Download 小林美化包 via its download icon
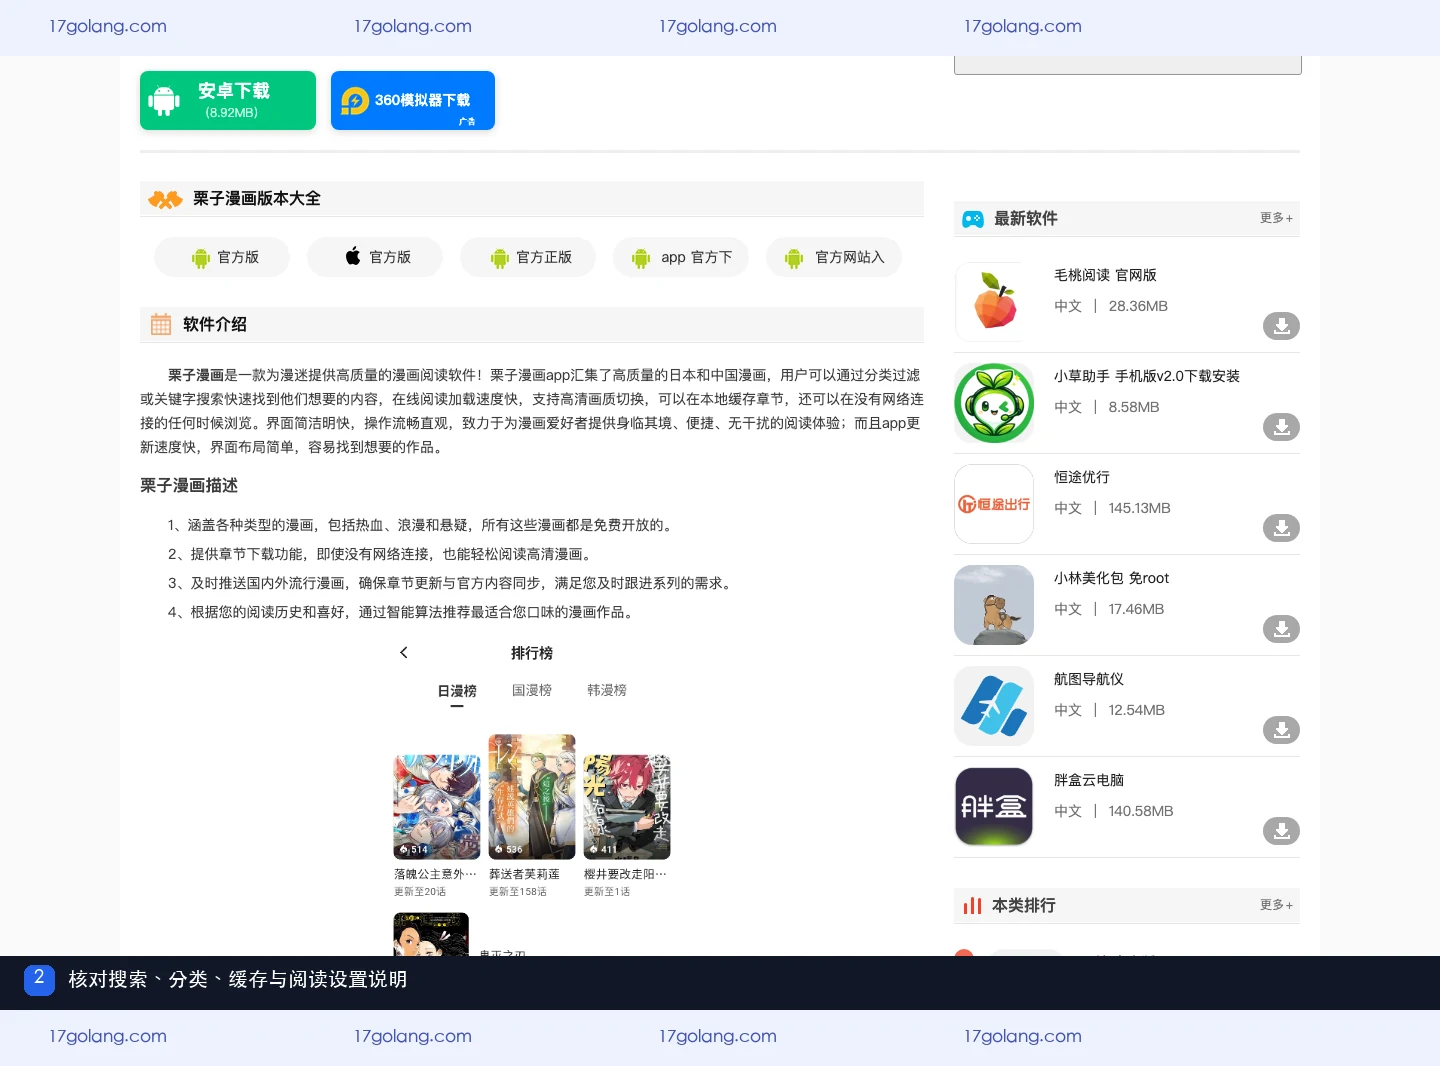 tap(1281, 629)
